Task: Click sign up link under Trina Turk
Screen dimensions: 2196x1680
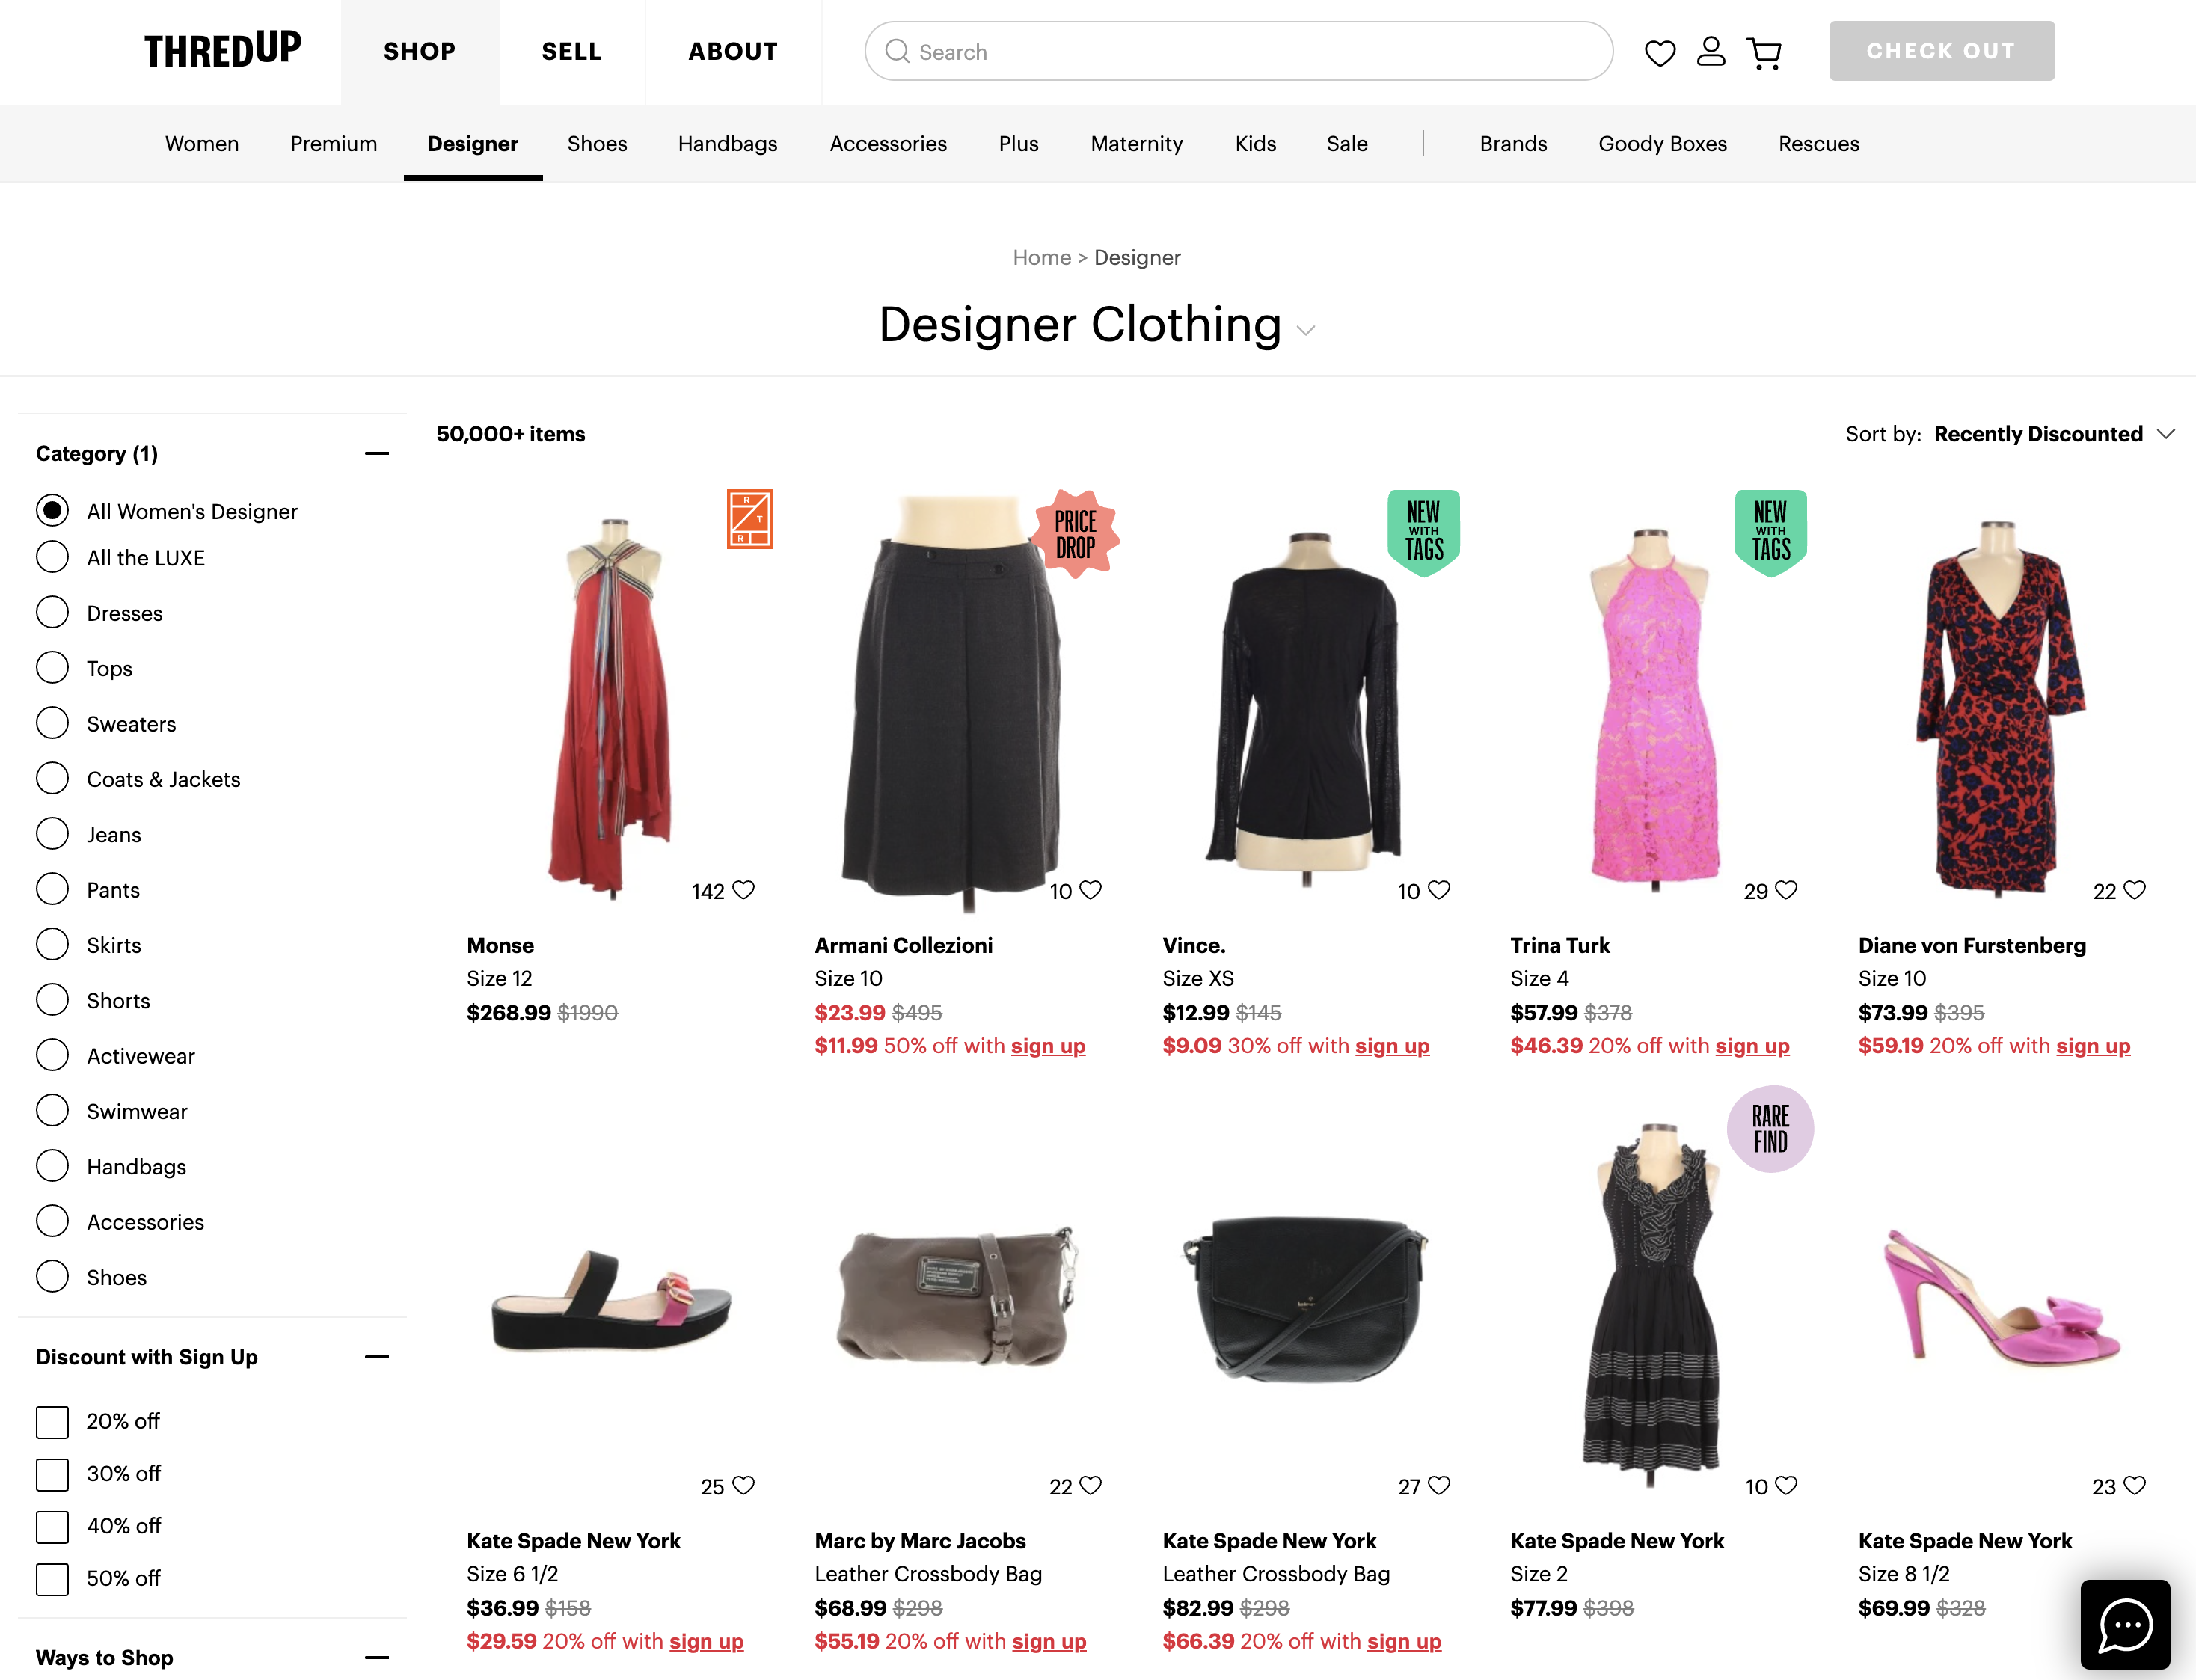Action: (1752, 1046)
